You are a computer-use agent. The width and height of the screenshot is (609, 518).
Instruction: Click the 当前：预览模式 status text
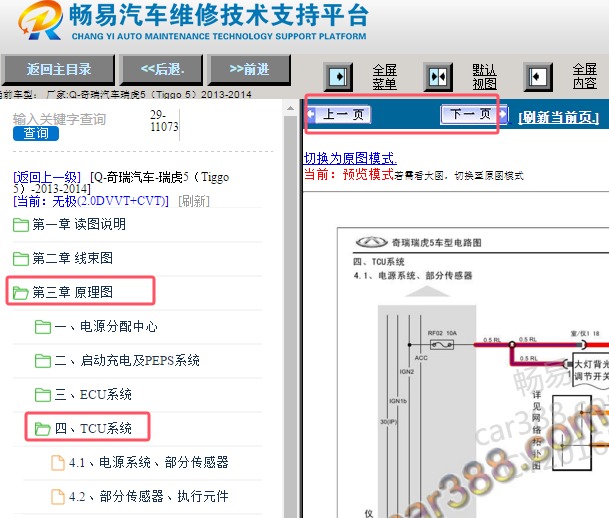(349, 174)
